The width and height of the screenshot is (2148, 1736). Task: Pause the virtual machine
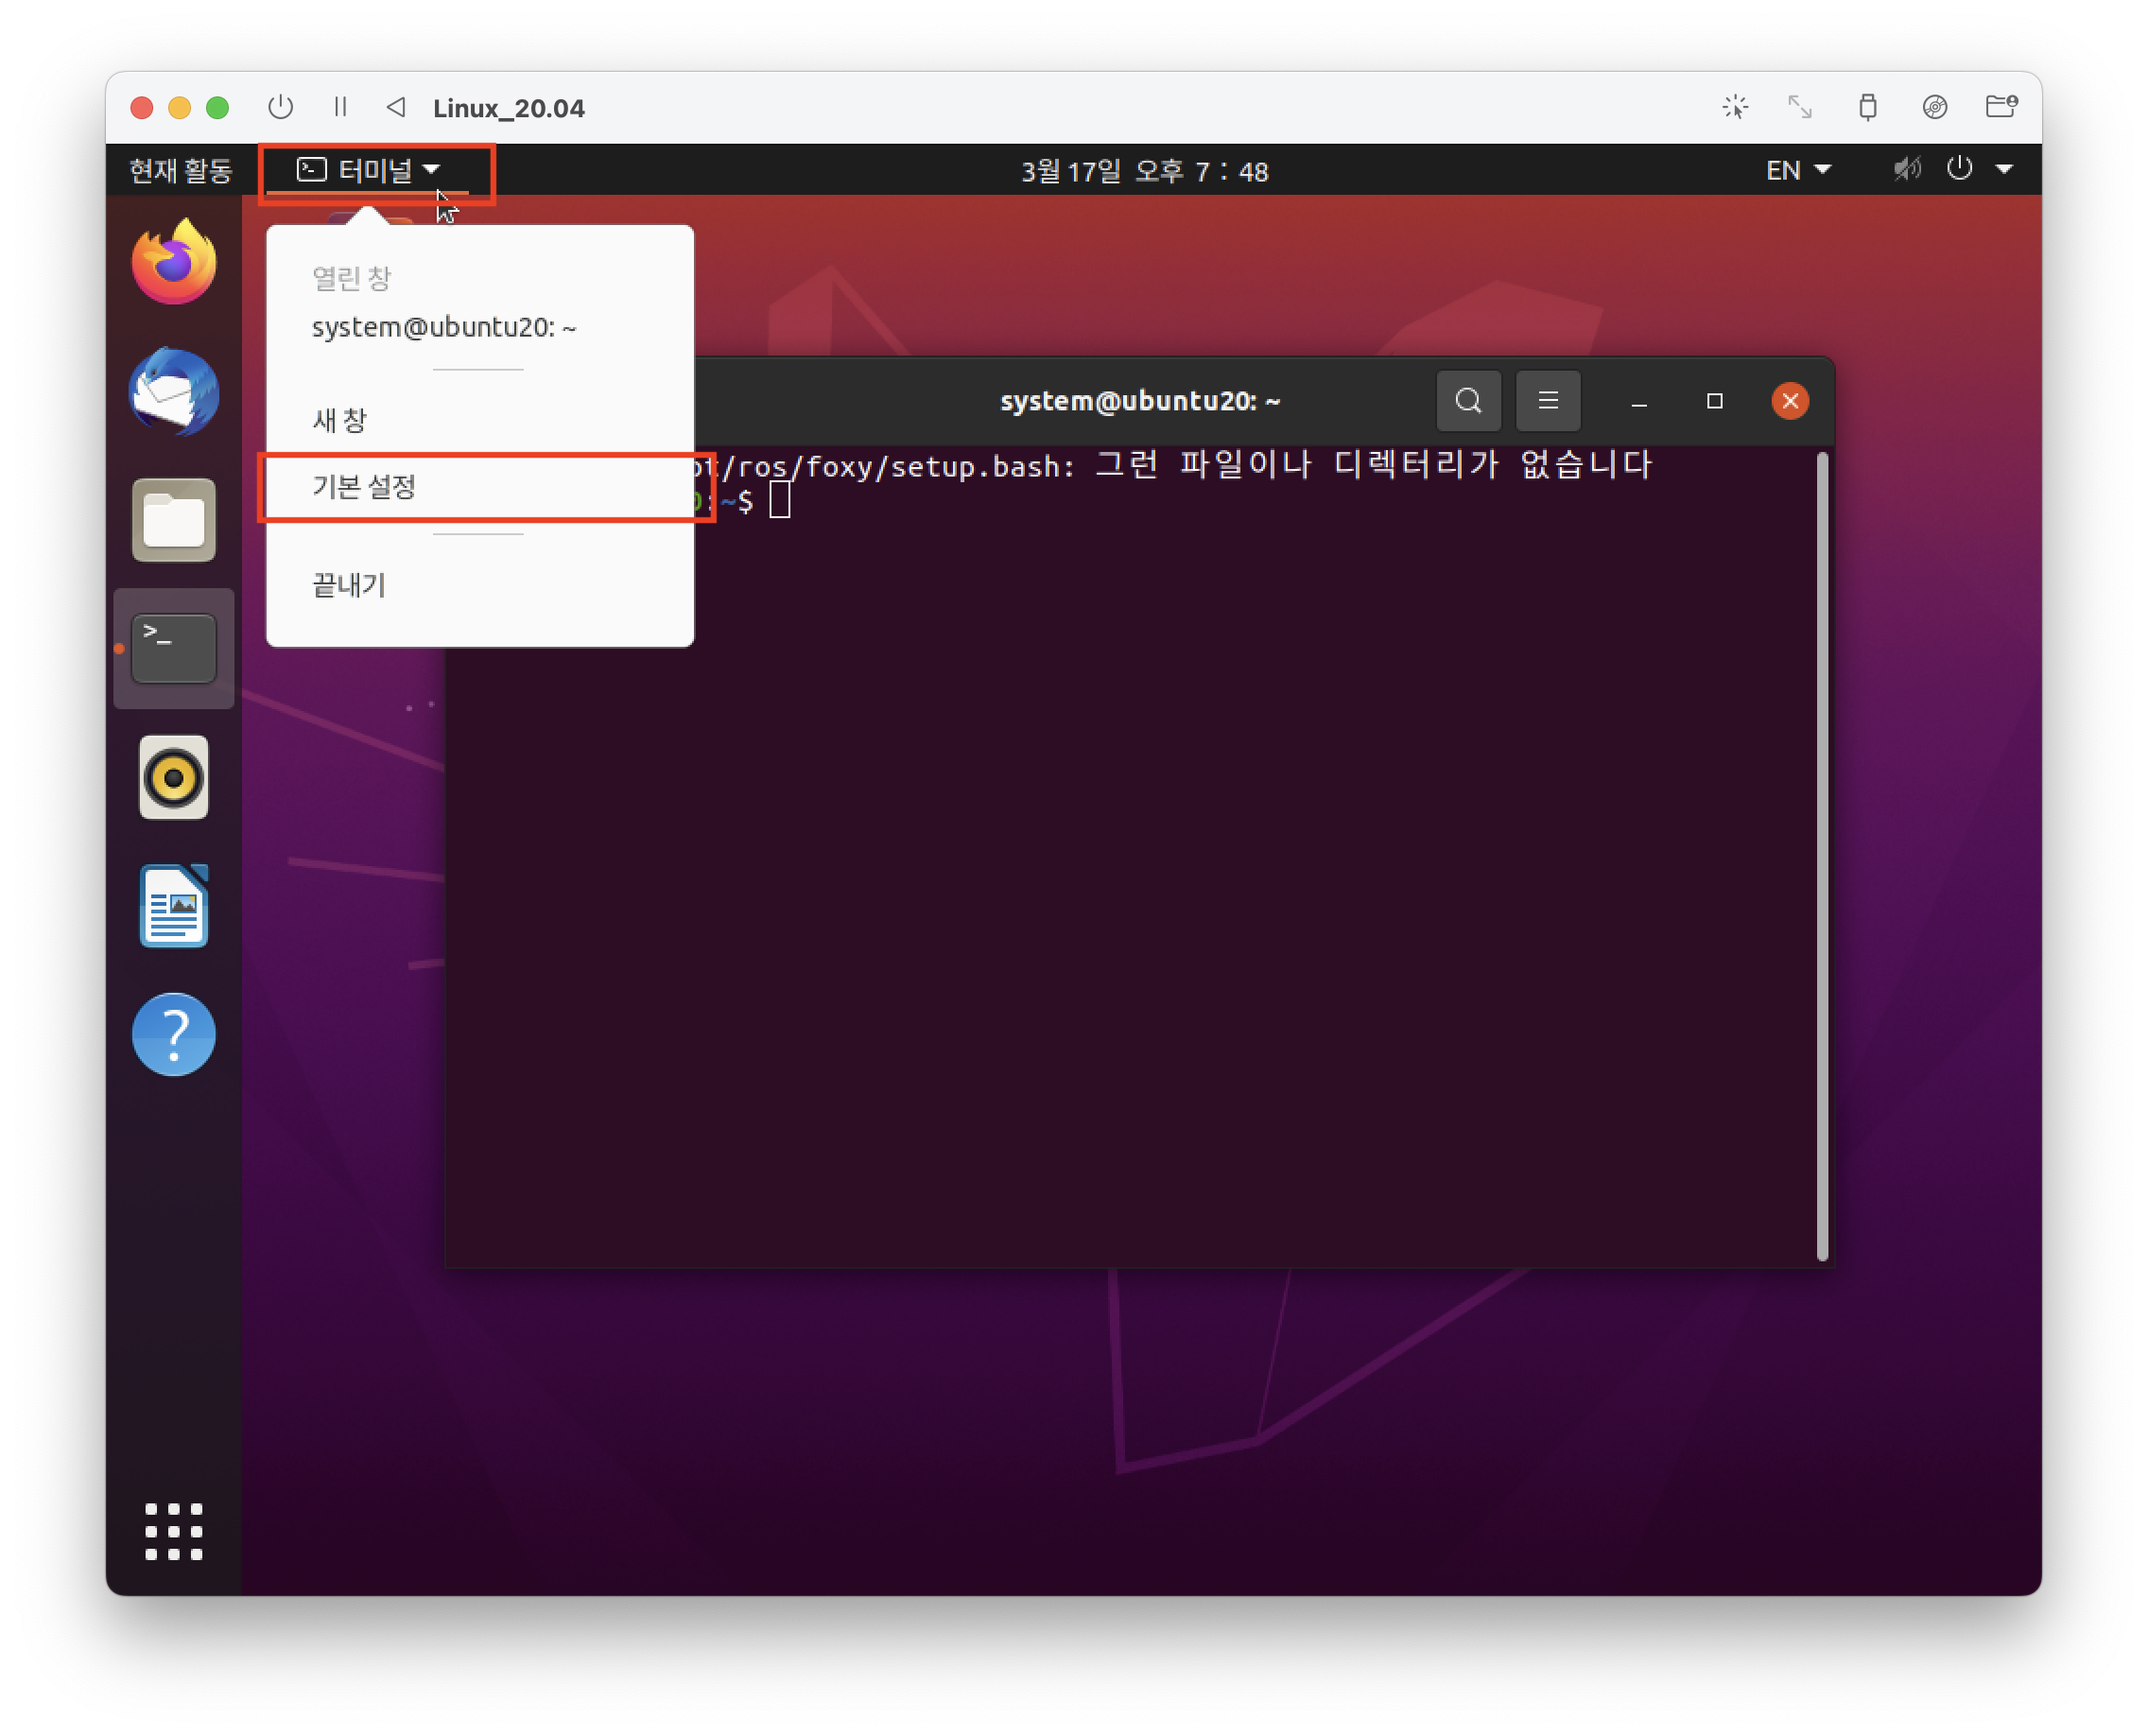click(x=340, y=107)
